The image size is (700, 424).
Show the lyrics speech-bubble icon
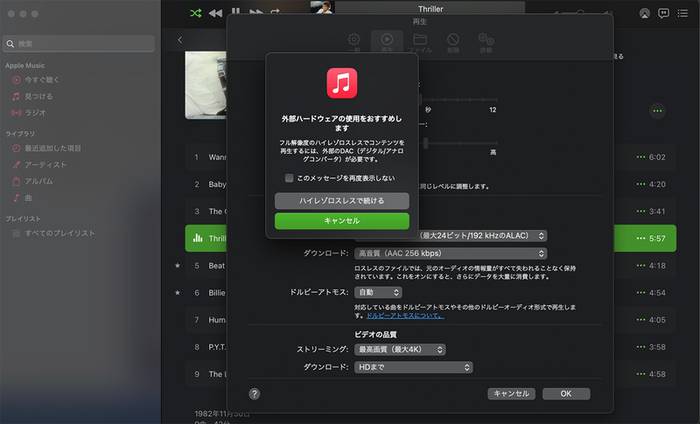[x=663, y=13]
